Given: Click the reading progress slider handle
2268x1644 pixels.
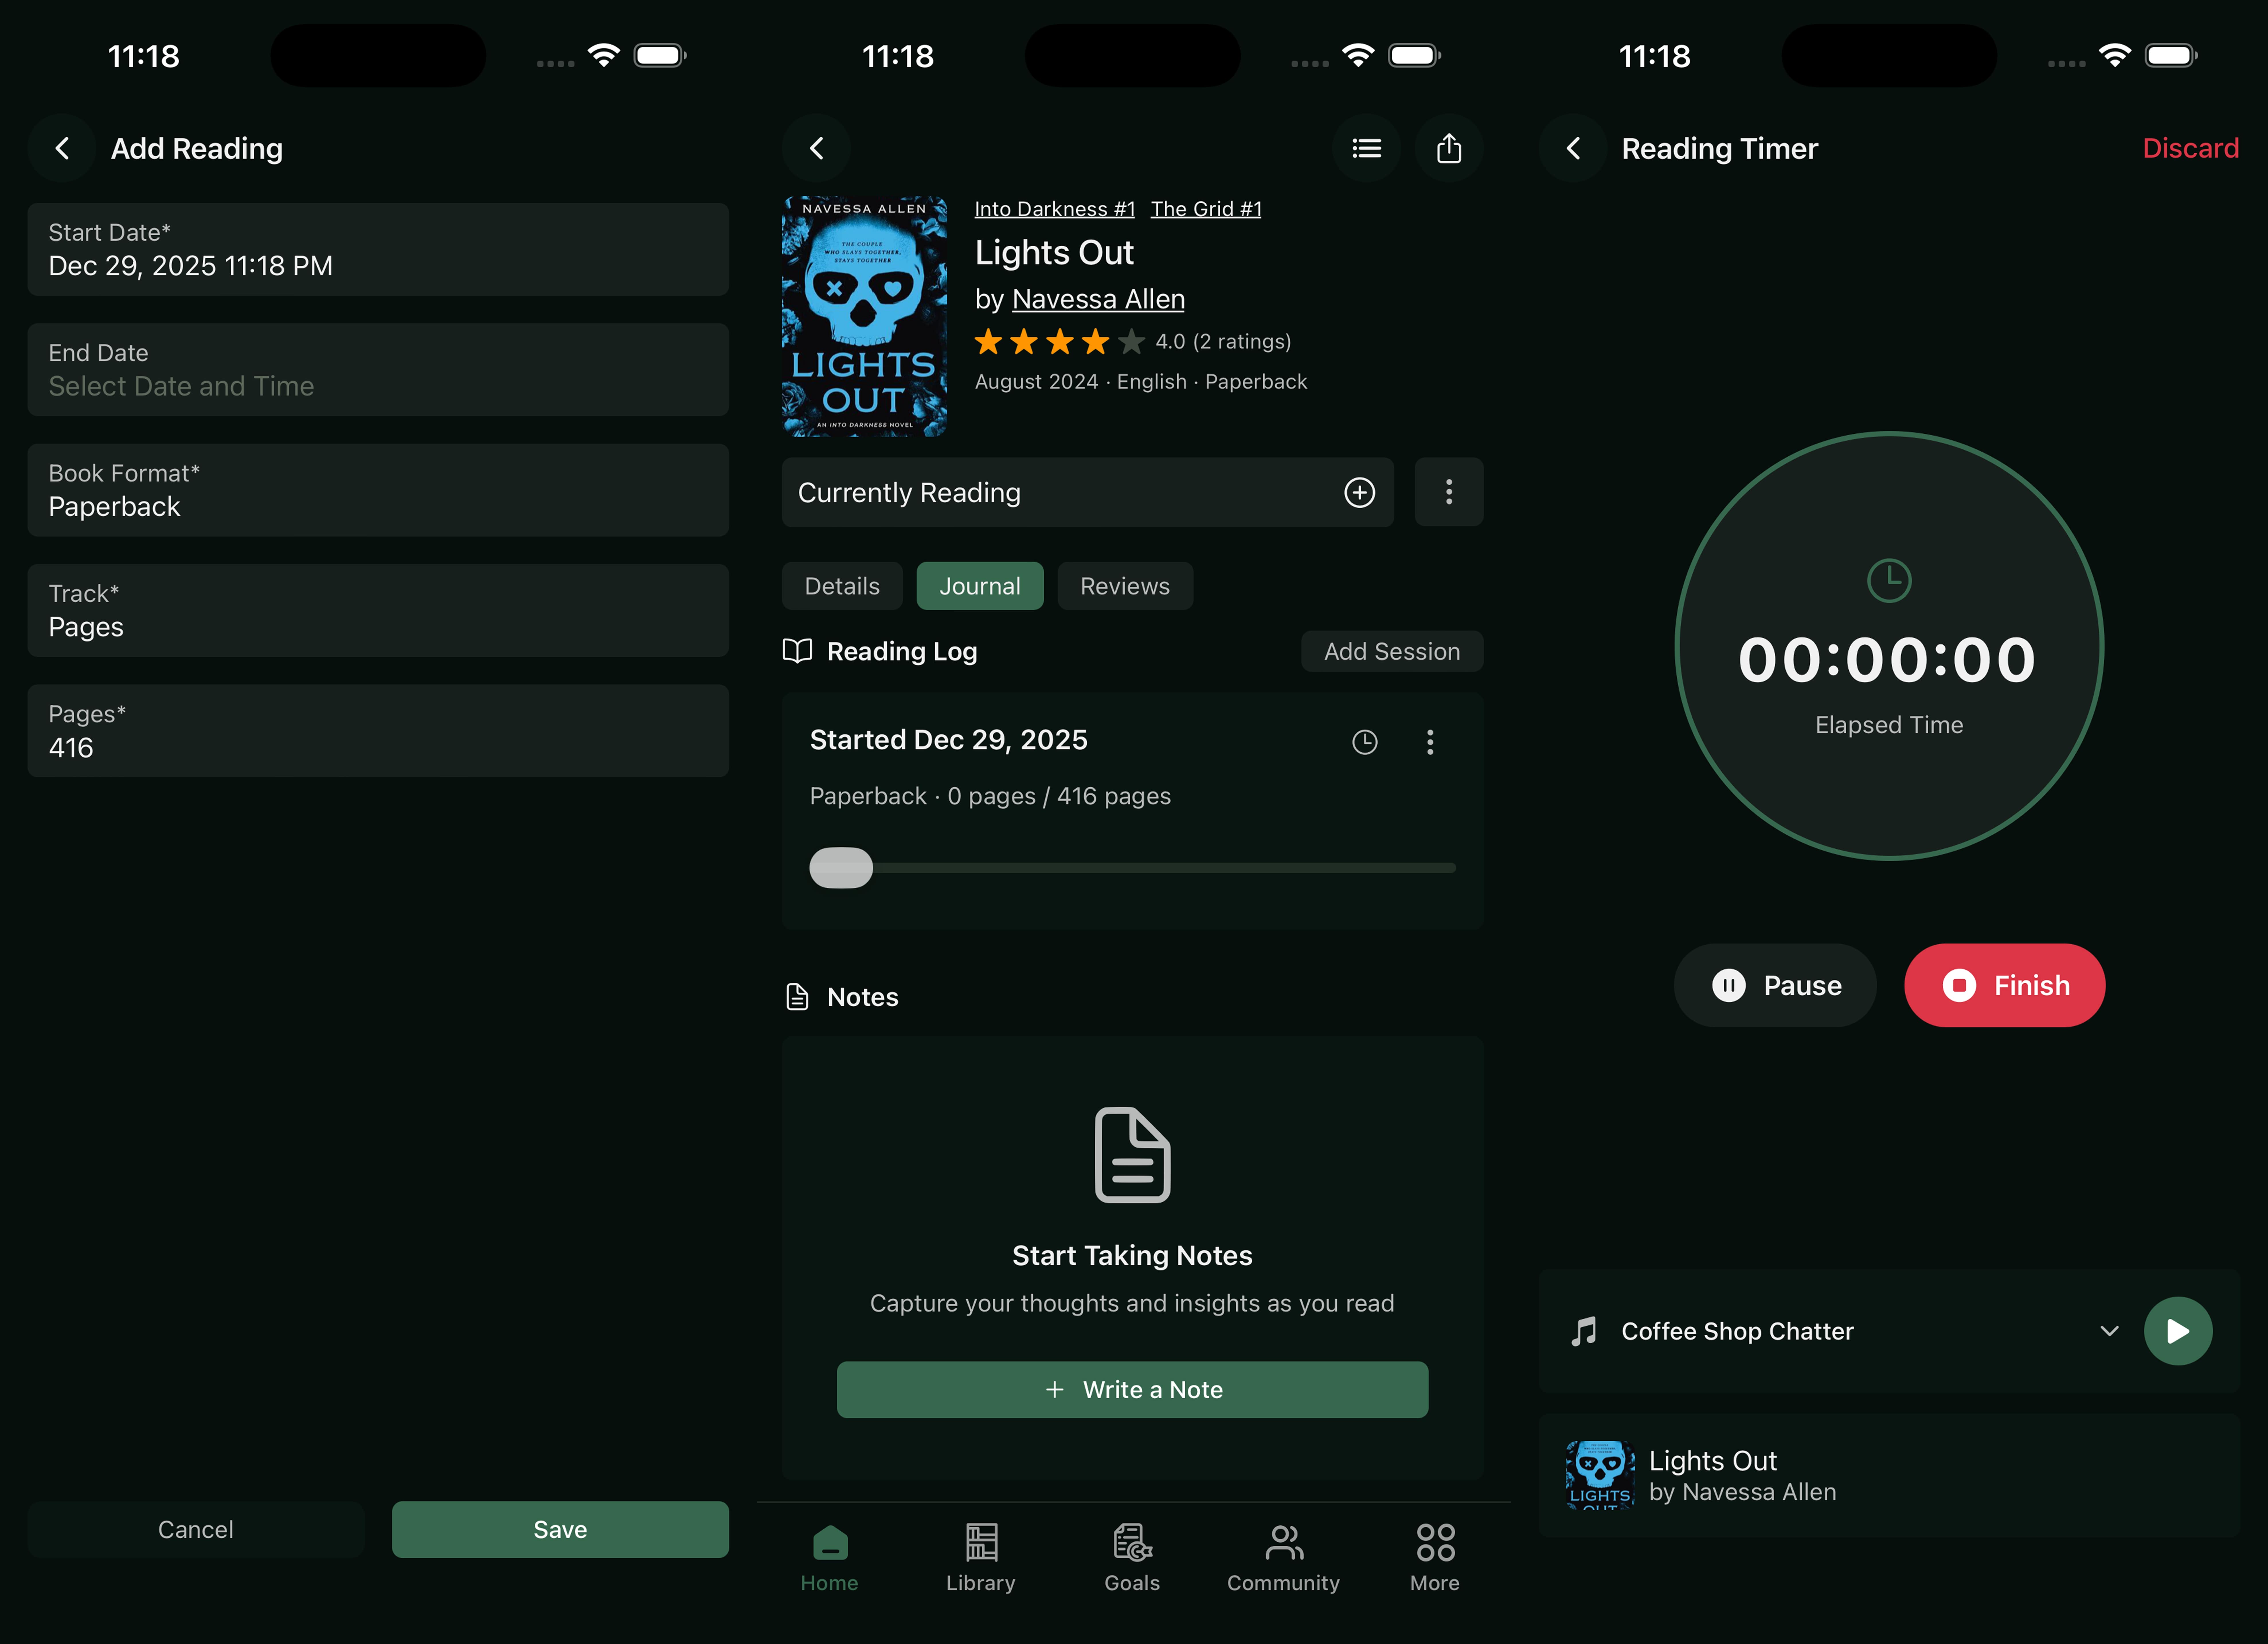Looking at the screenshot, I should point(841,867).
